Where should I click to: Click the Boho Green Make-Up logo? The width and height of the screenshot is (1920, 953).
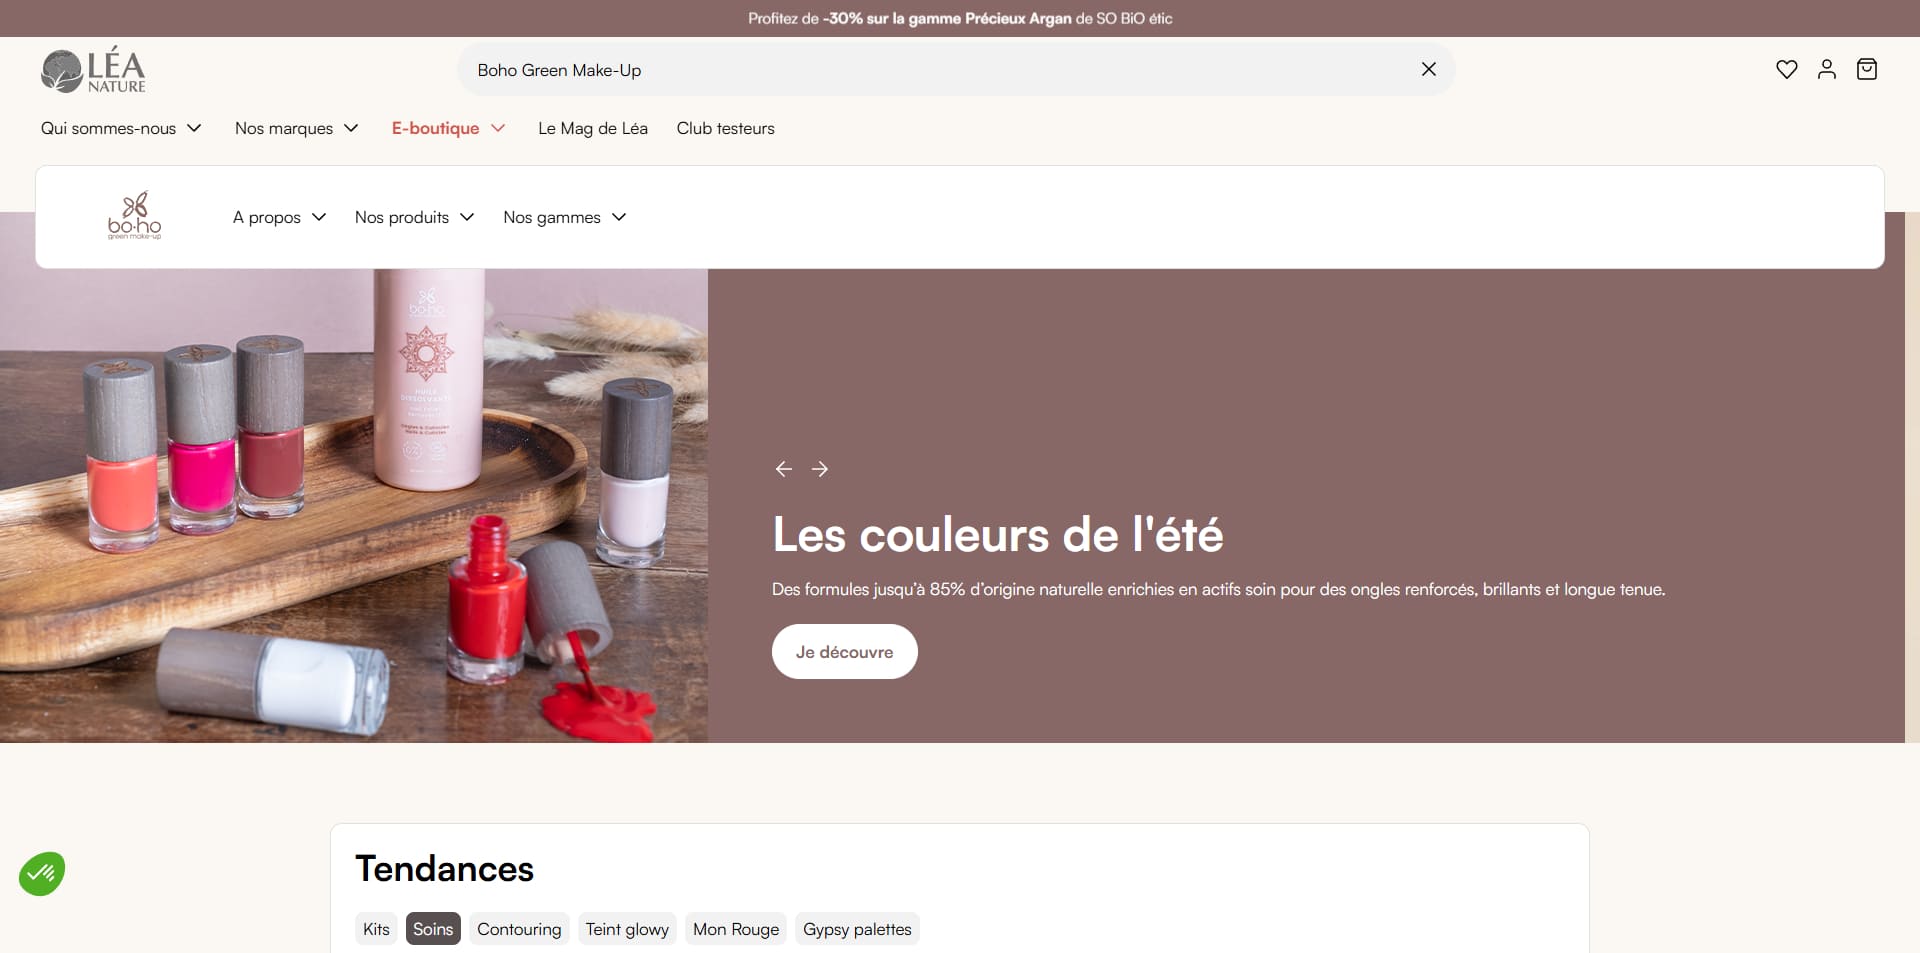[x=134, y=216]
